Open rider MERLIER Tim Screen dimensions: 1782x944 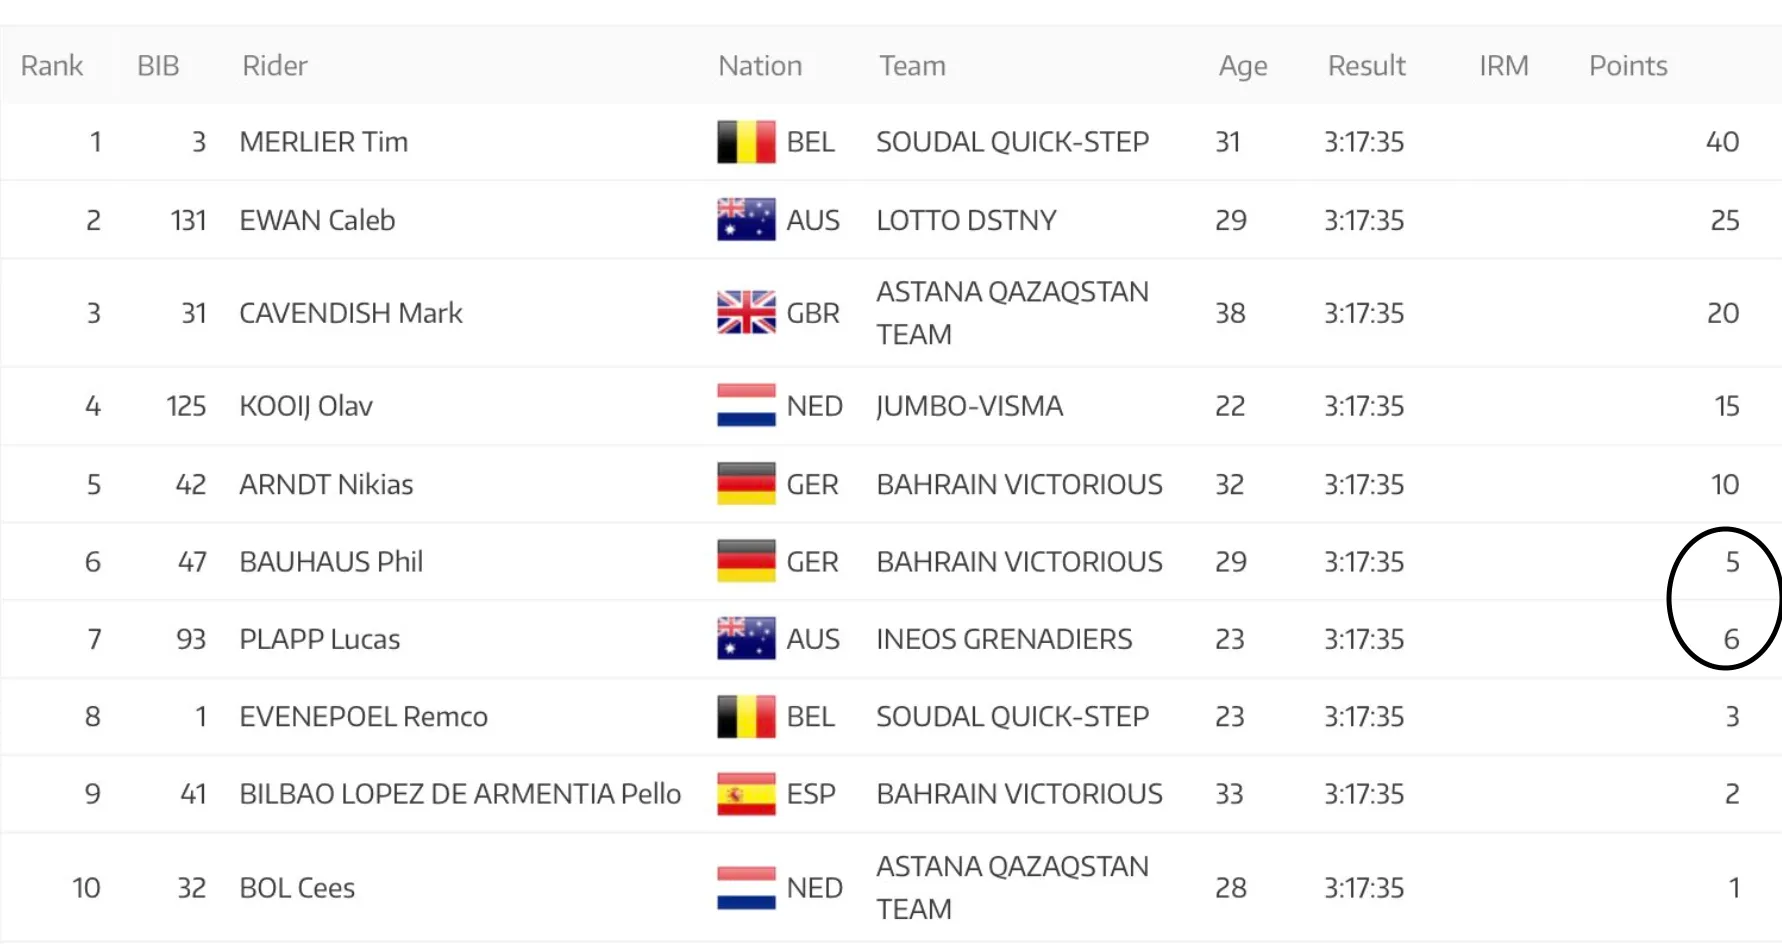click(324, 142)
